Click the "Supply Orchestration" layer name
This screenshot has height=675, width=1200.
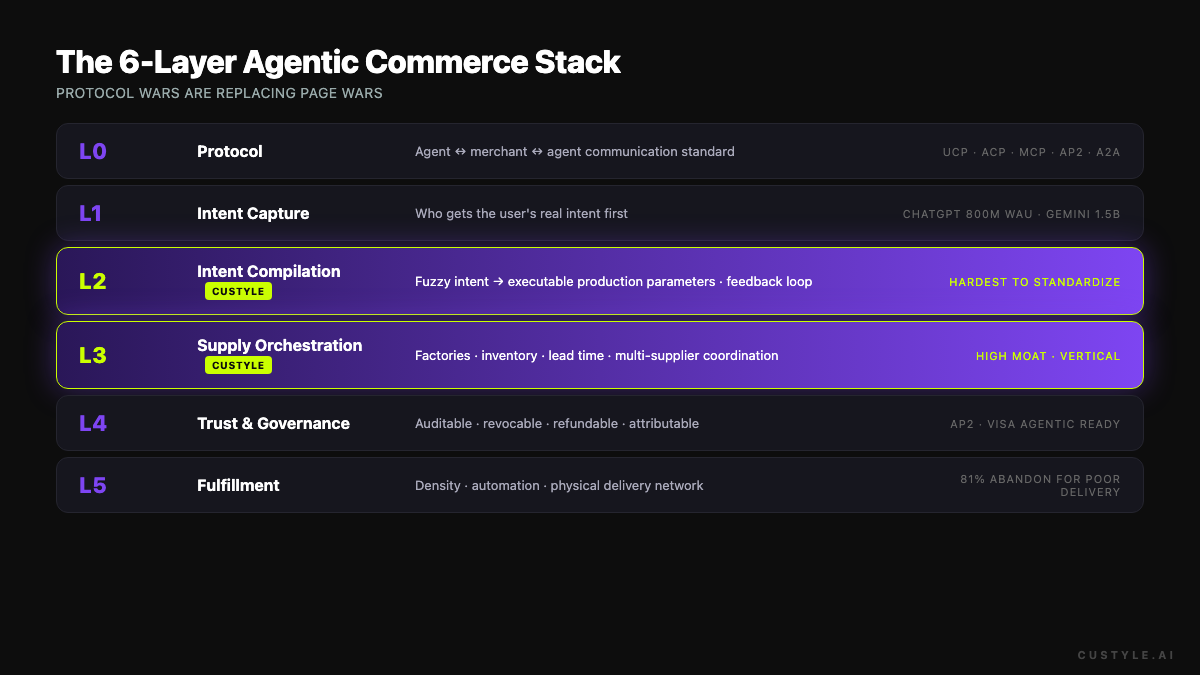[280, 345]
